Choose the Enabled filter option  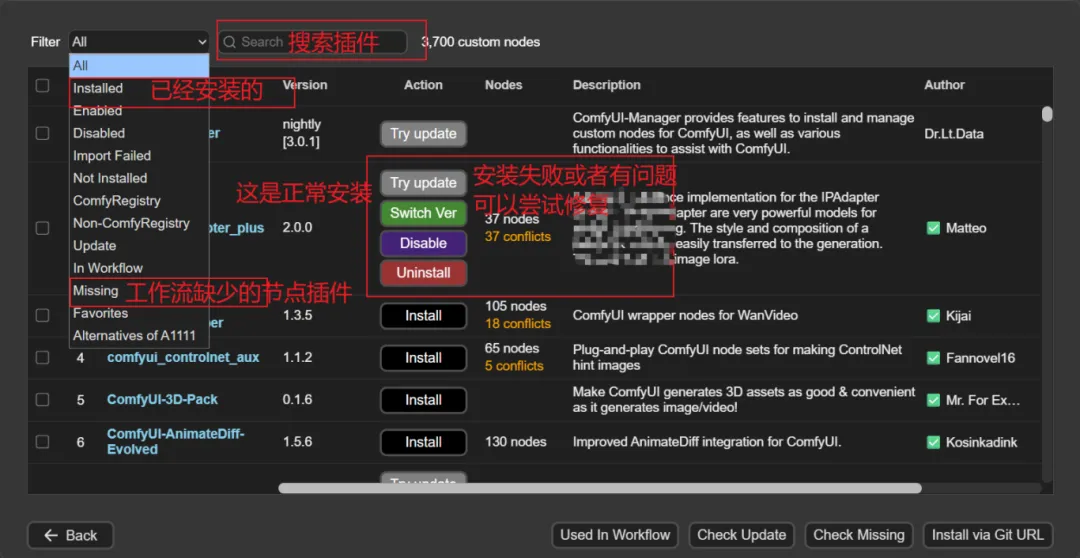point(138,110)
